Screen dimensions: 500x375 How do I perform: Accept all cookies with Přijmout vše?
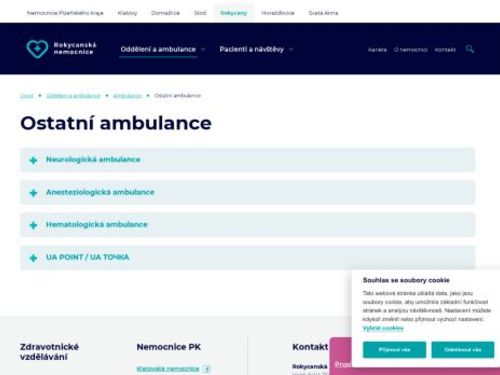tap(394, 350)
